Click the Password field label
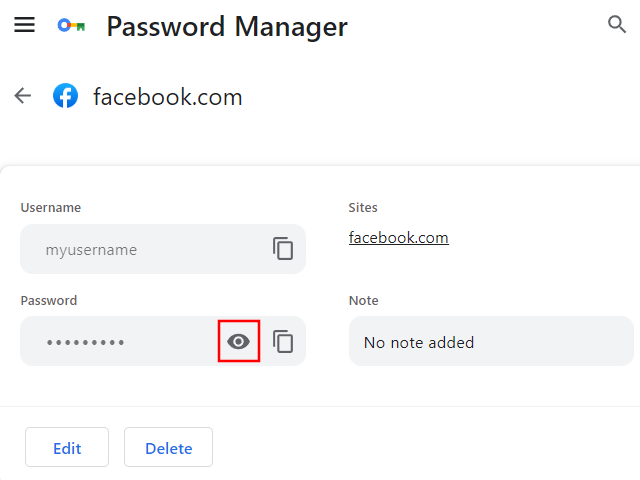This screenshot has height=480, width=640. [48, 300]
